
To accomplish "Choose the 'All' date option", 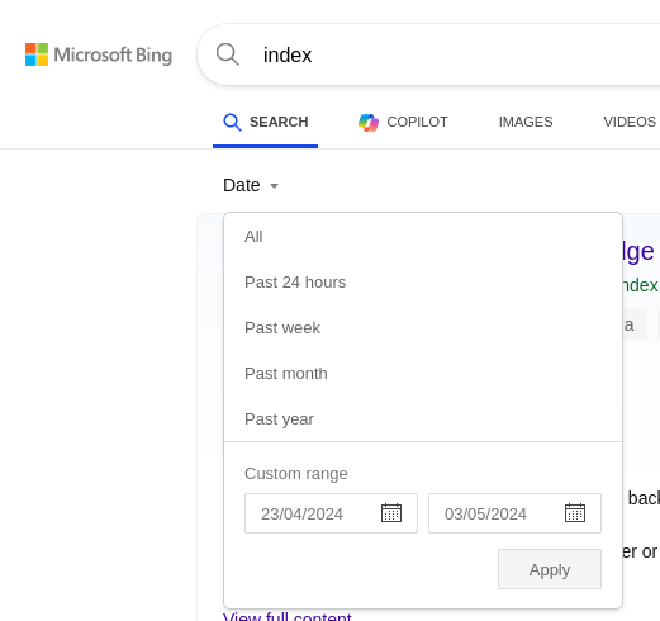I will pyautogui.click(x=423, y=237).
